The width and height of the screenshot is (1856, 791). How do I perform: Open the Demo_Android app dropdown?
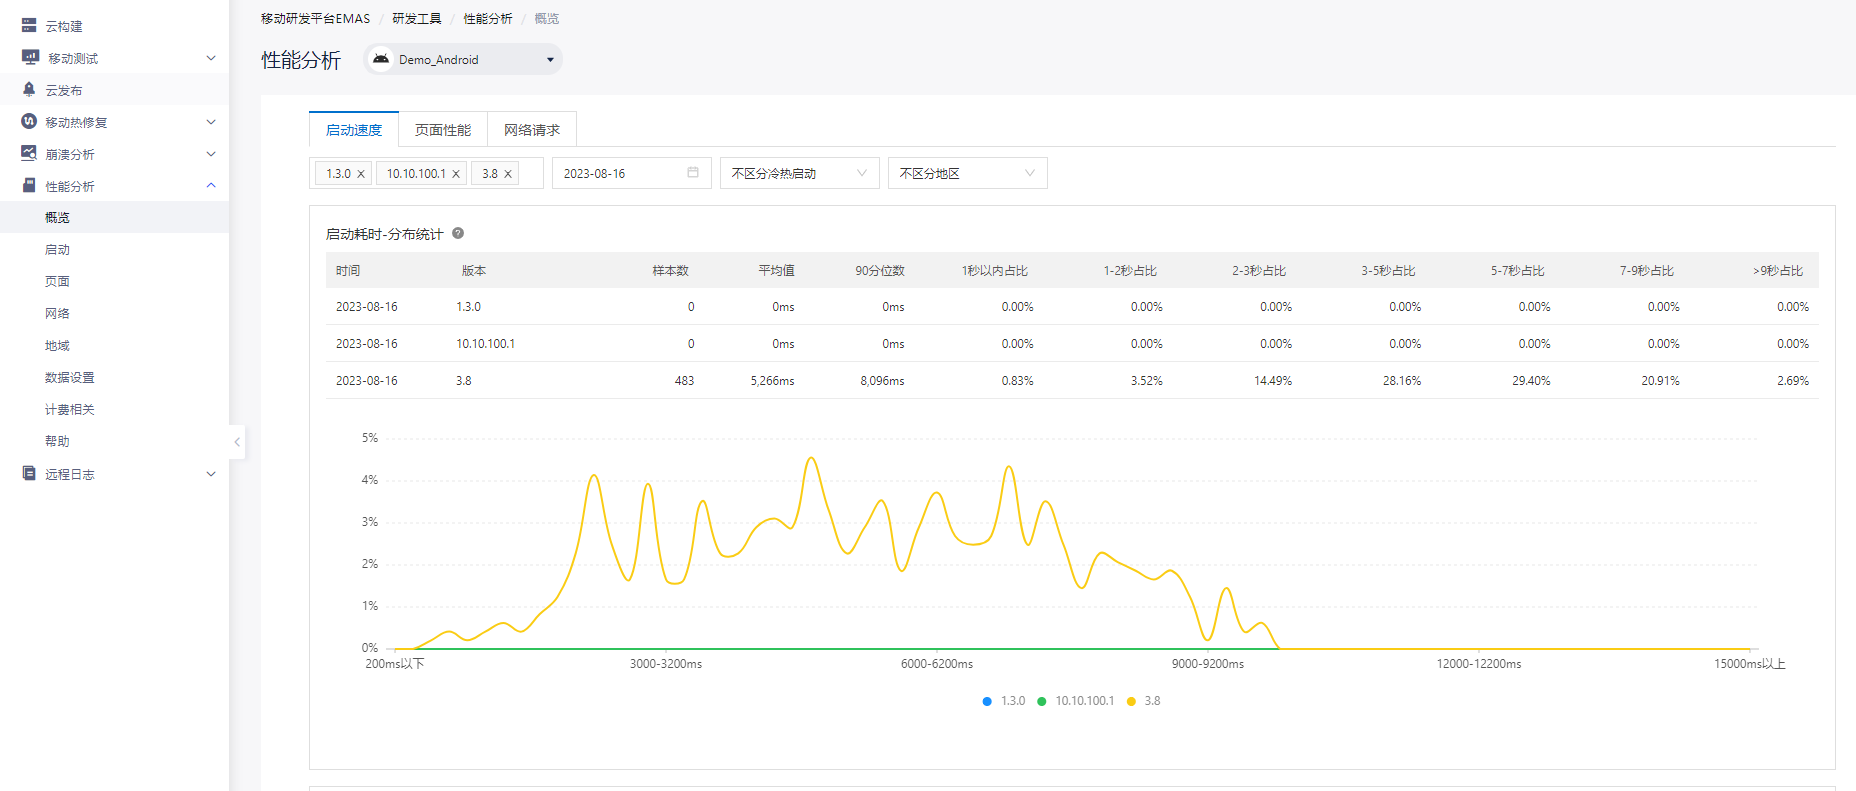coord(463,59)
